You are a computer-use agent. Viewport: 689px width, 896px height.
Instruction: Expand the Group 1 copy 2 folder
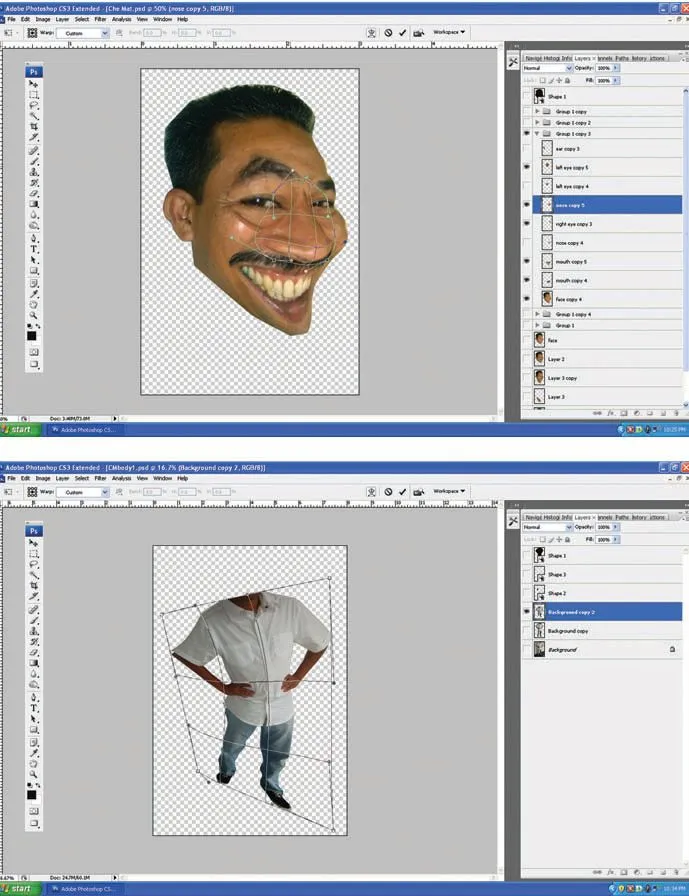click(537, 122)
